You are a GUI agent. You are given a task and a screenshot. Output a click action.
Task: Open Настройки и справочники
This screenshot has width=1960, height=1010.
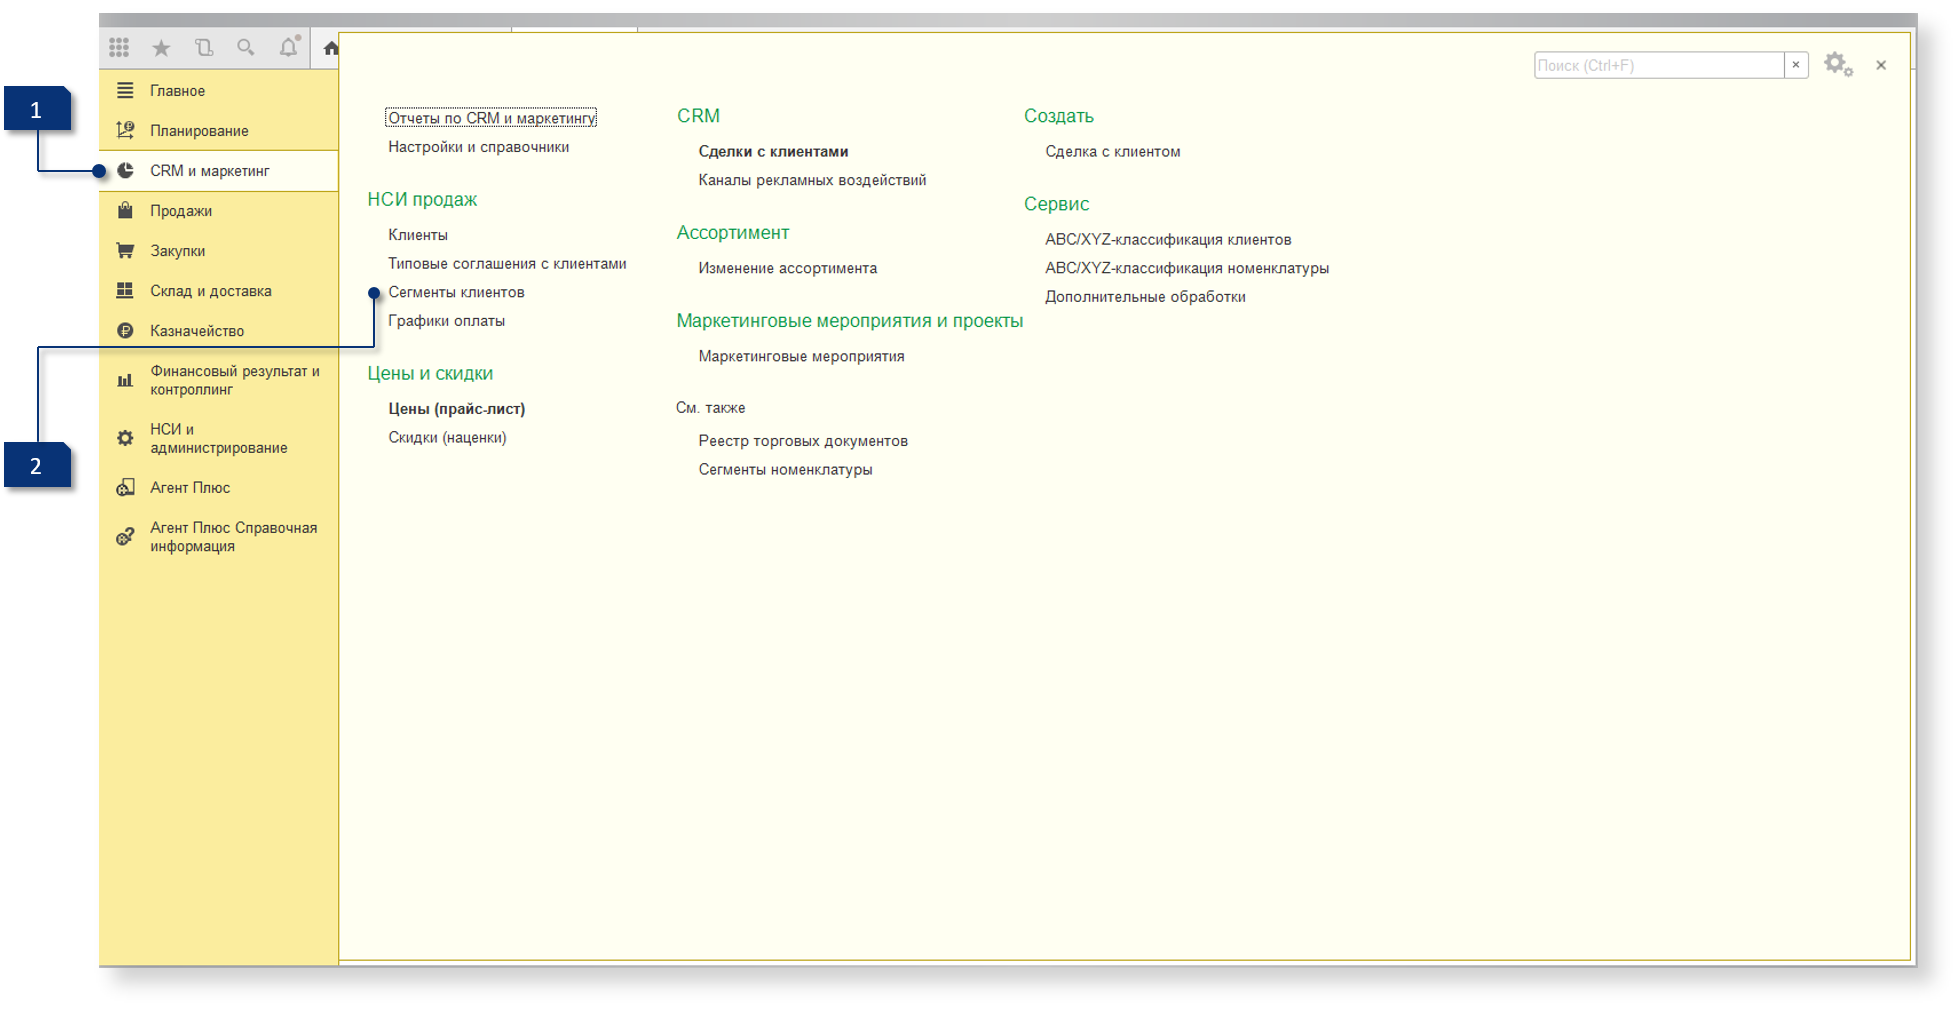pyautogui.click(x=479, y=147)
